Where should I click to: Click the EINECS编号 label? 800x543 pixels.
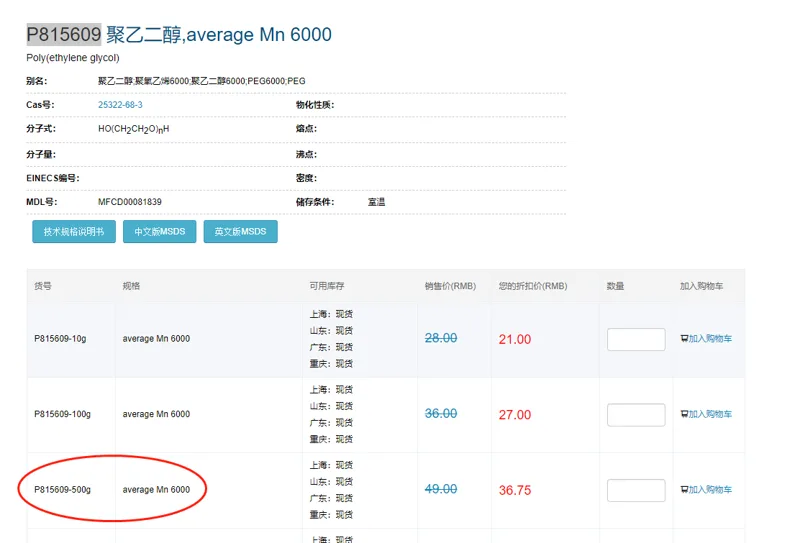[x=53, y=178]
